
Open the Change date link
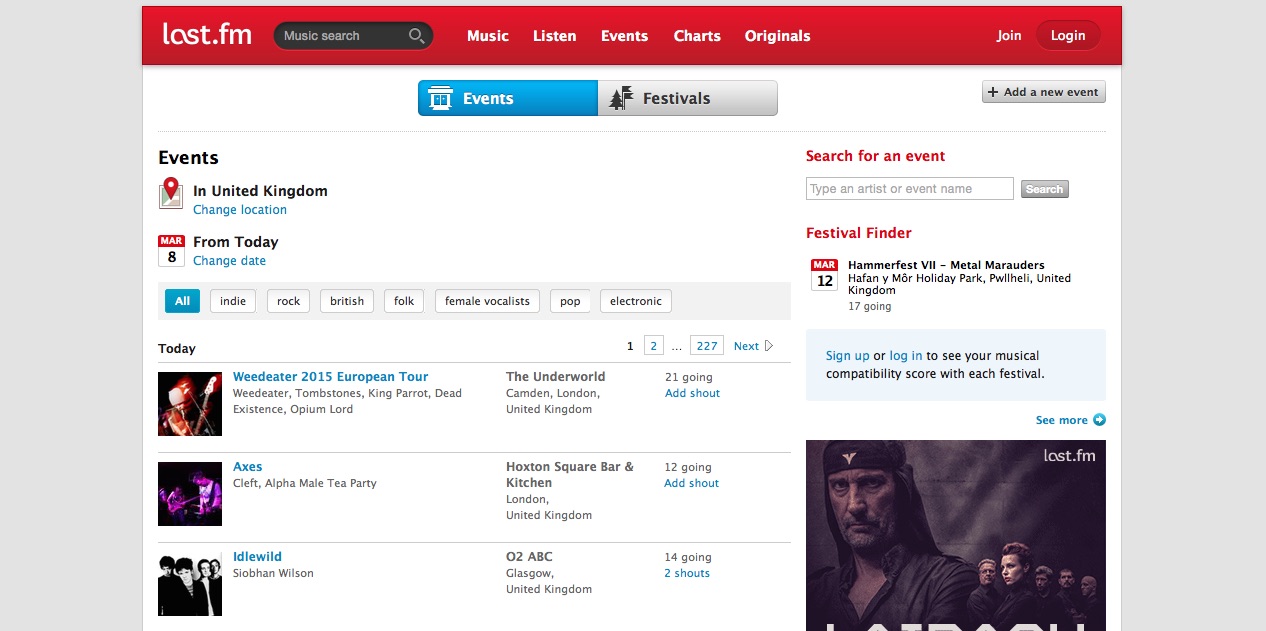229,261
